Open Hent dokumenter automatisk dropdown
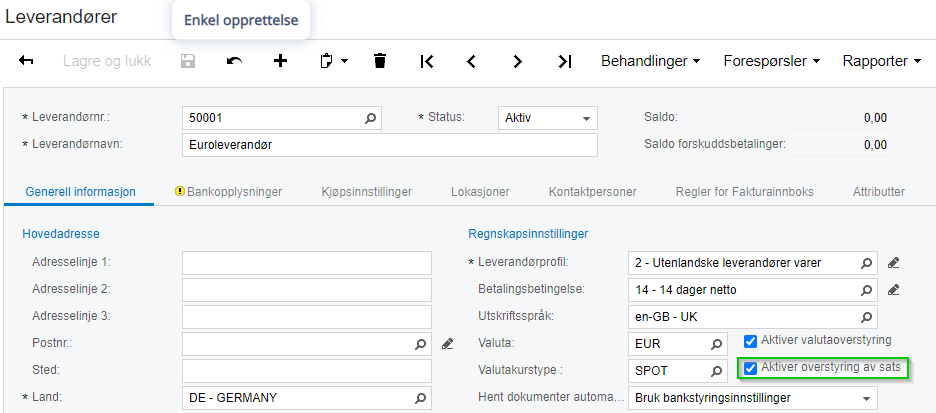The height and width of the screenshot is (413, 936). click(x=753, y=397)
